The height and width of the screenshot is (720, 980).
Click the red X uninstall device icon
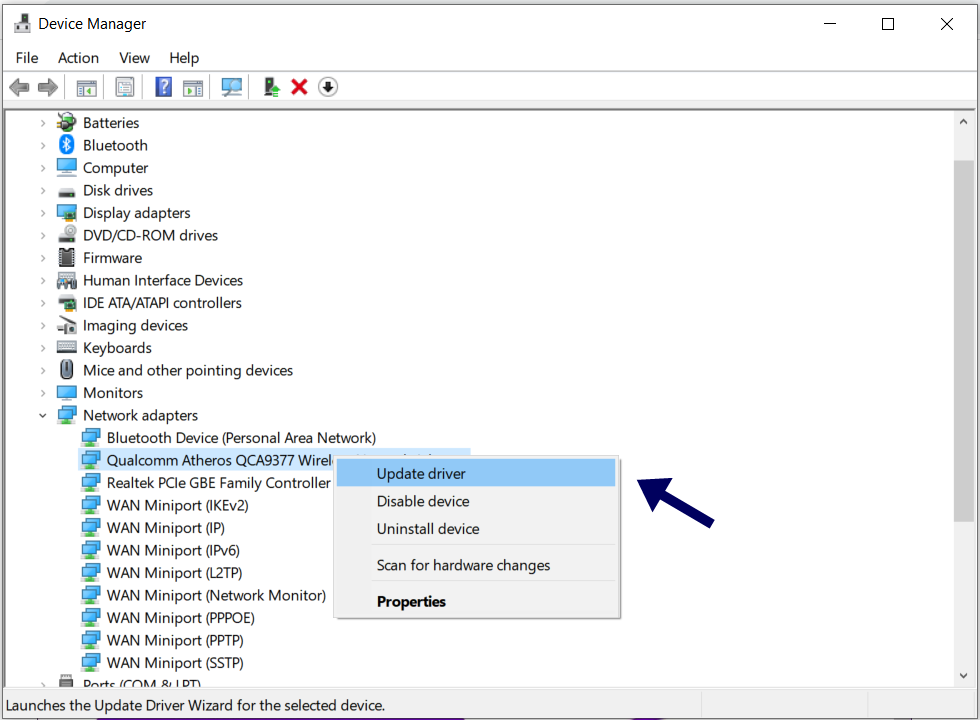pos(299,88)
